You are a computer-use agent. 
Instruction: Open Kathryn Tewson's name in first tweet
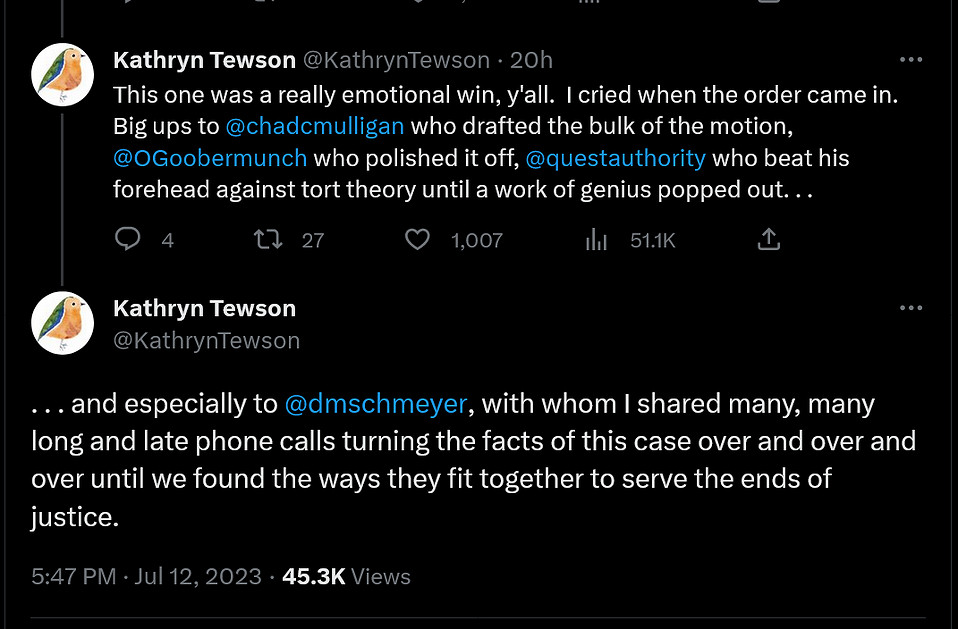[x=204, y=60]
